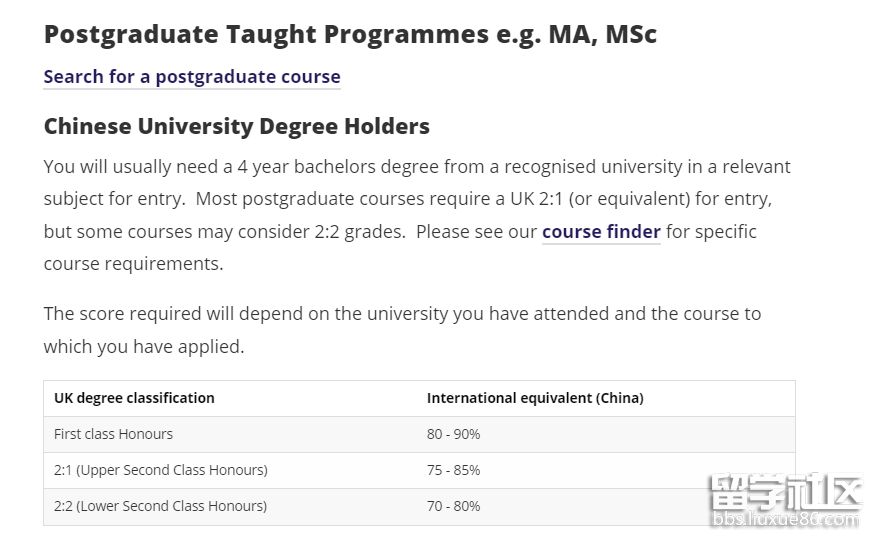
Task: Select the 'First class Honours' table cell
Action: pyautogui.click(x=113, y=434)
